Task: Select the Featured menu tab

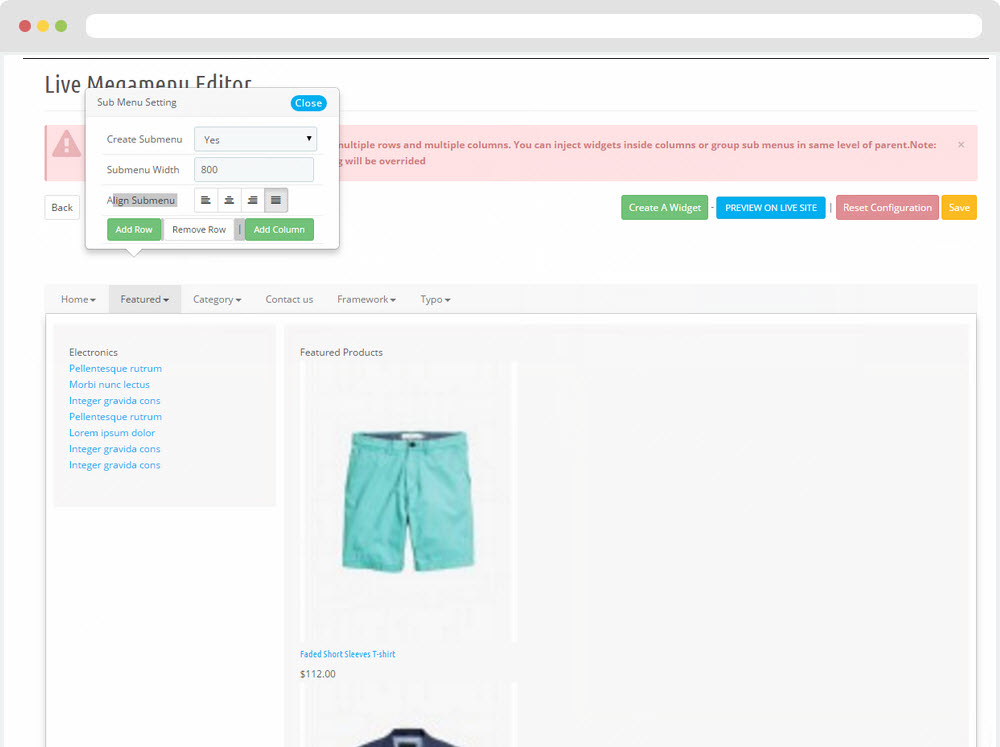Action: click(145, 299)
